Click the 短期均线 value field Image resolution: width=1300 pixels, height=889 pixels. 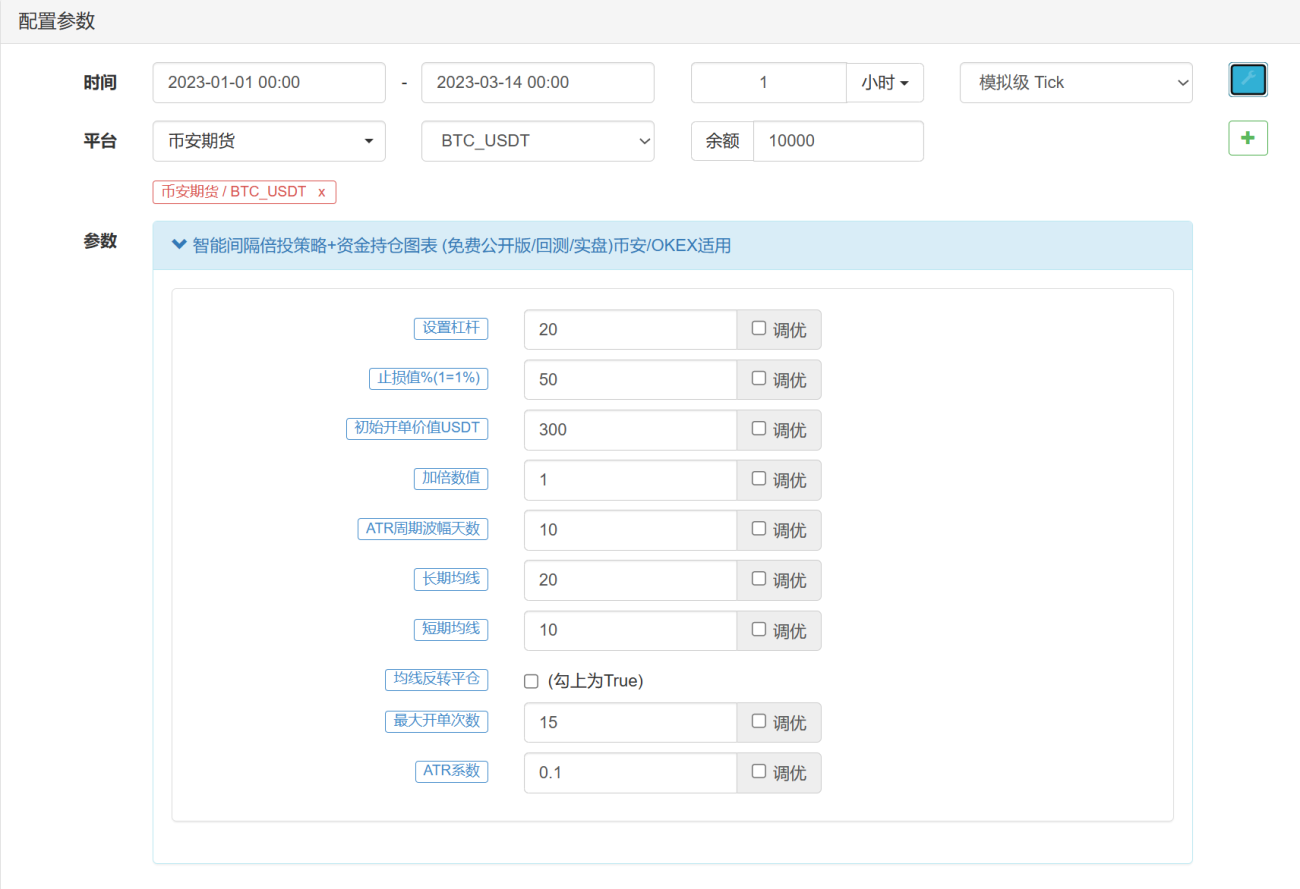pyautogui.click(x=631, y=631)
